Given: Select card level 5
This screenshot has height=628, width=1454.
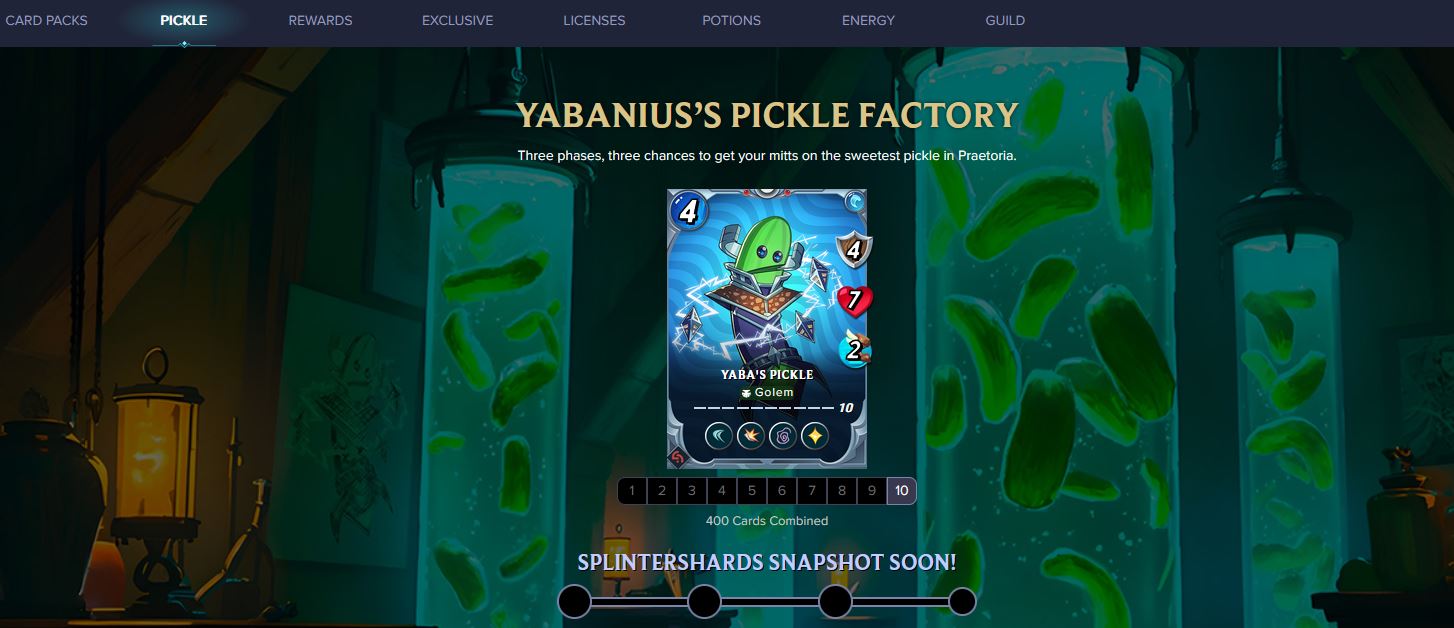Looking at the screenshot, I should pyautogui.click(x=752, y=491).
